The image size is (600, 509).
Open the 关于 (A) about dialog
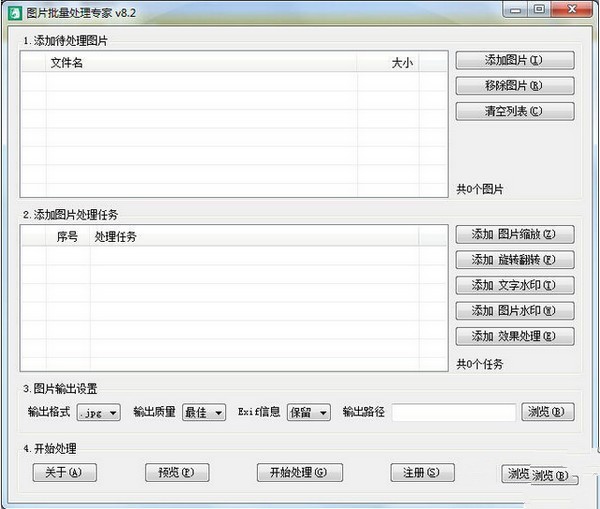(64, 472)
